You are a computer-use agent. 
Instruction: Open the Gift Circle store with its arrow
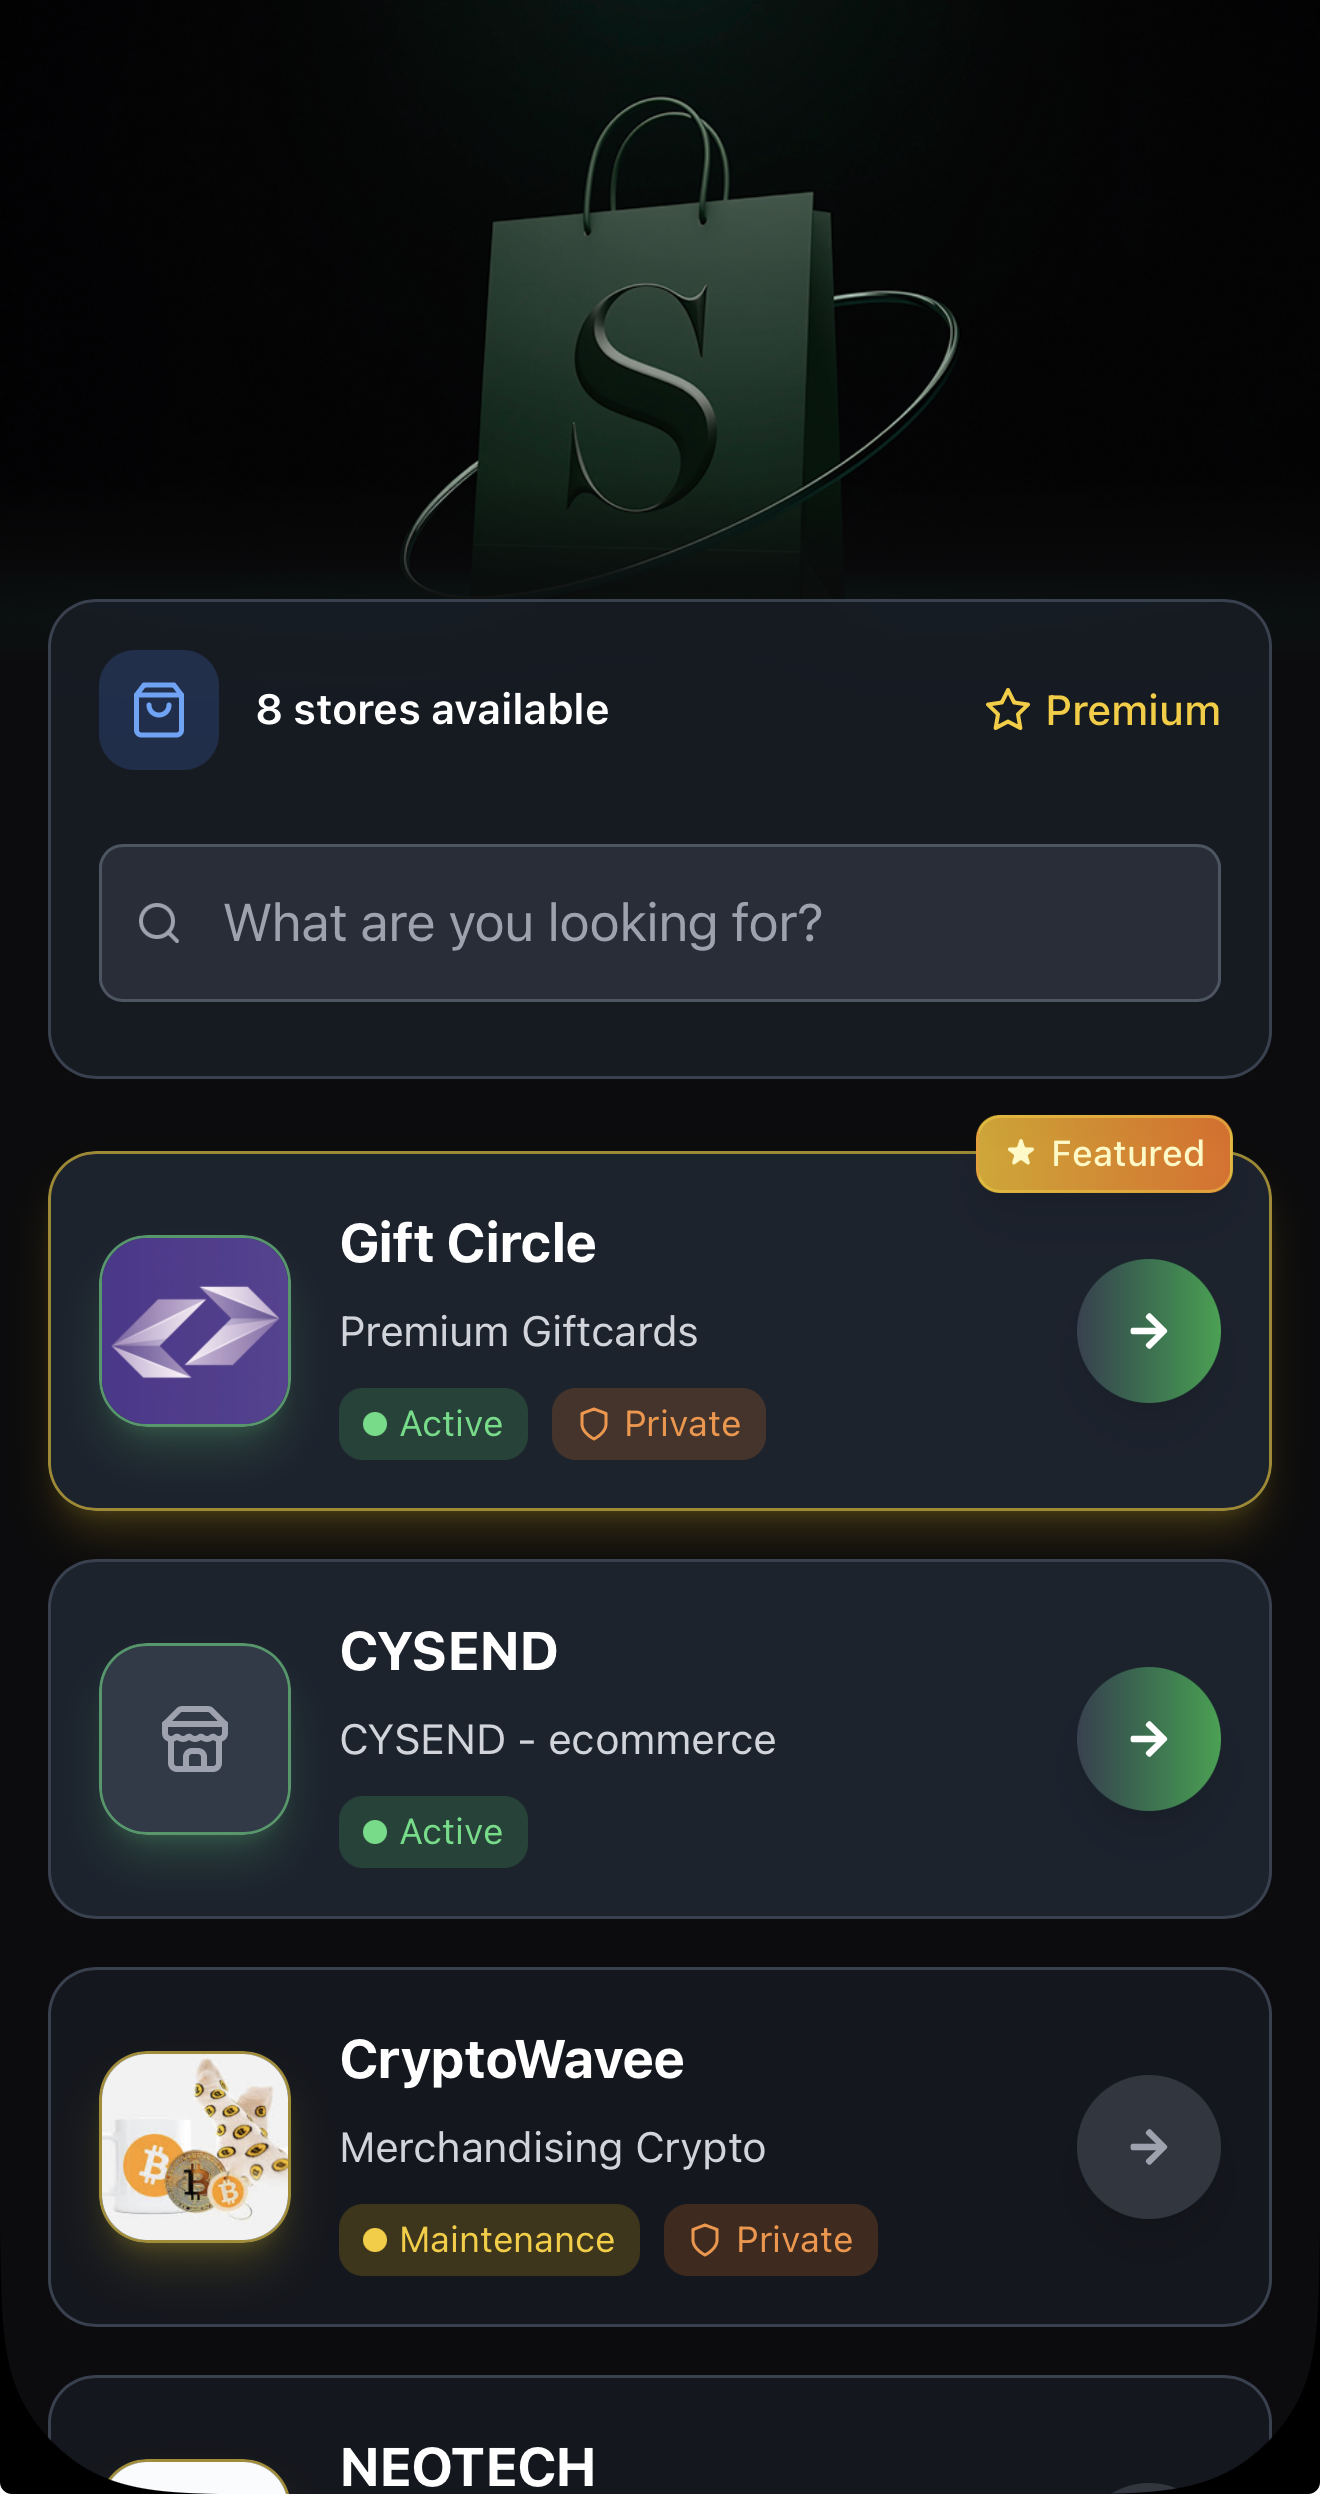[1148, 1330]
